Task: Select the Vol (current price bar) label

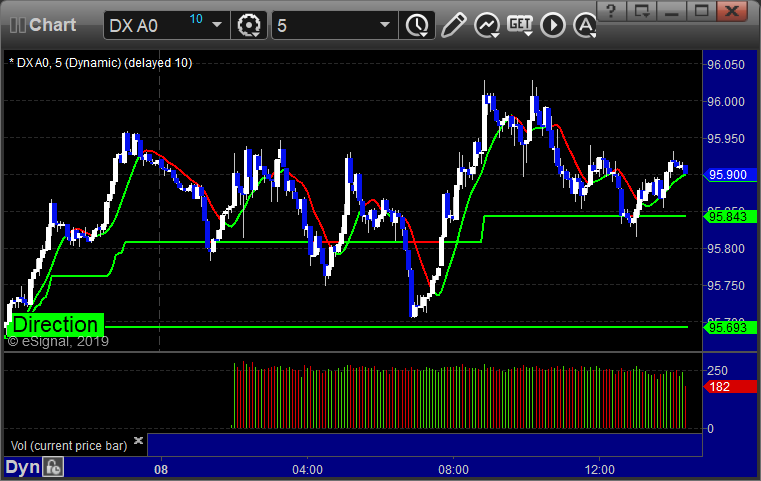Action: point(69,446)
